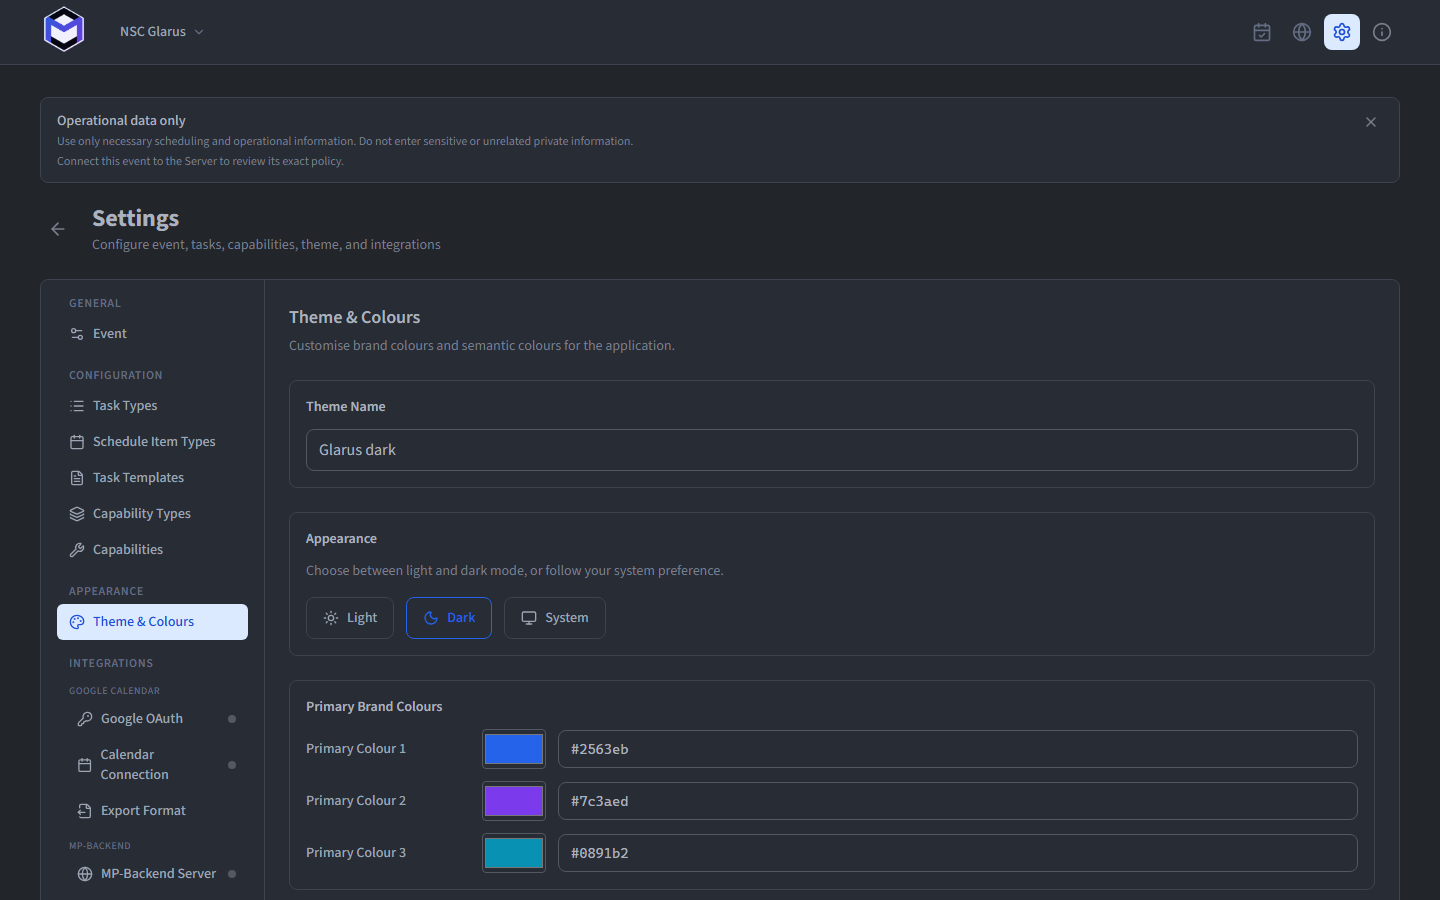Click the Primary Brand Colours label
The image size is (1440, 900).
tap(374, 706)
